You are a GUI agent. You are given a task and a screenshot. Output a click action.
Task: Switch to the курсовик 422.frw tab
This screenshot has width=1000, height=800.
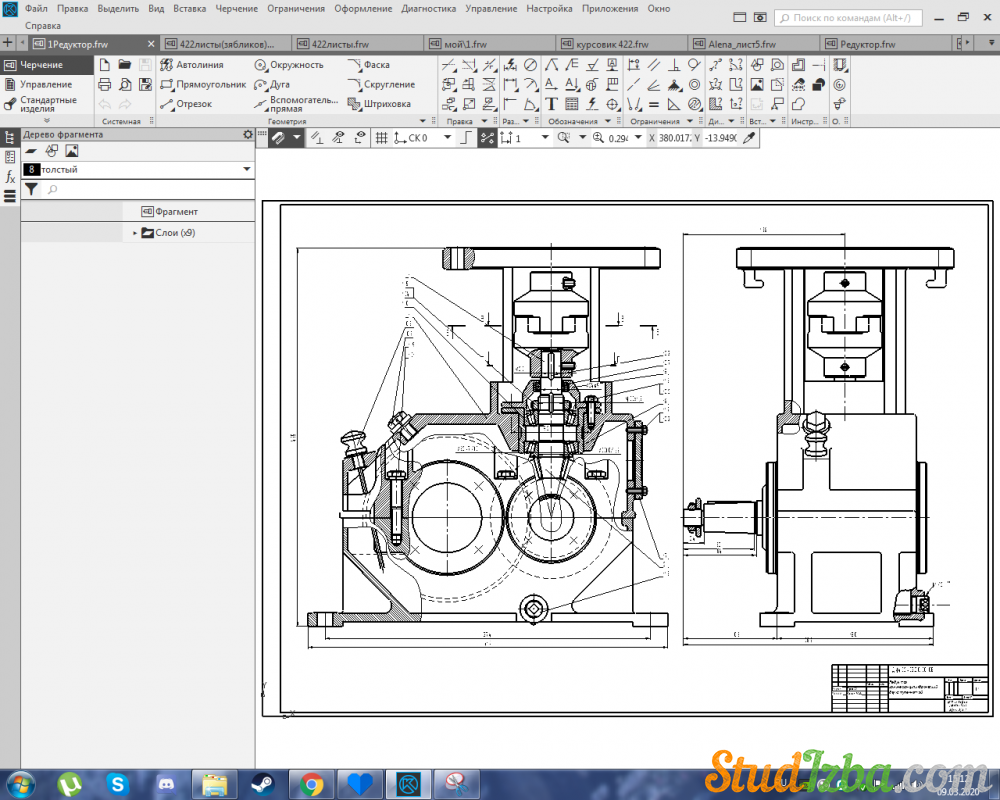[612, 44]
